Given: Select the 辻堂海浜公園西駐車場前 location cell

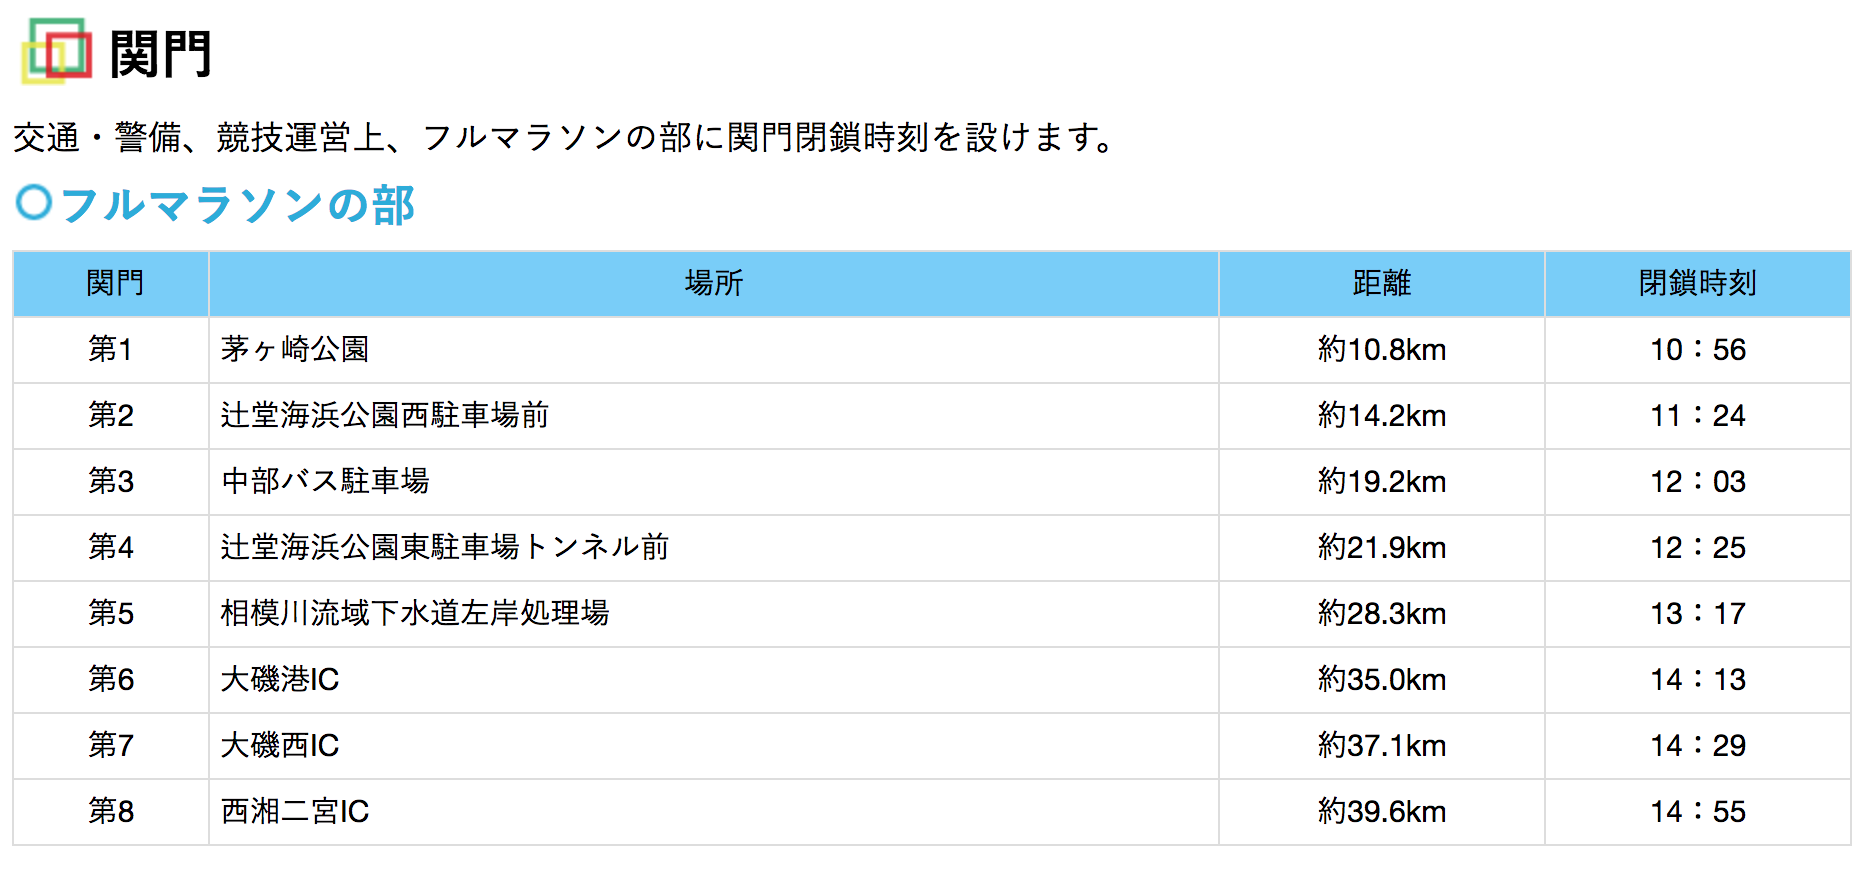Looking at the screenshot, I should click(x=385, y=415).
